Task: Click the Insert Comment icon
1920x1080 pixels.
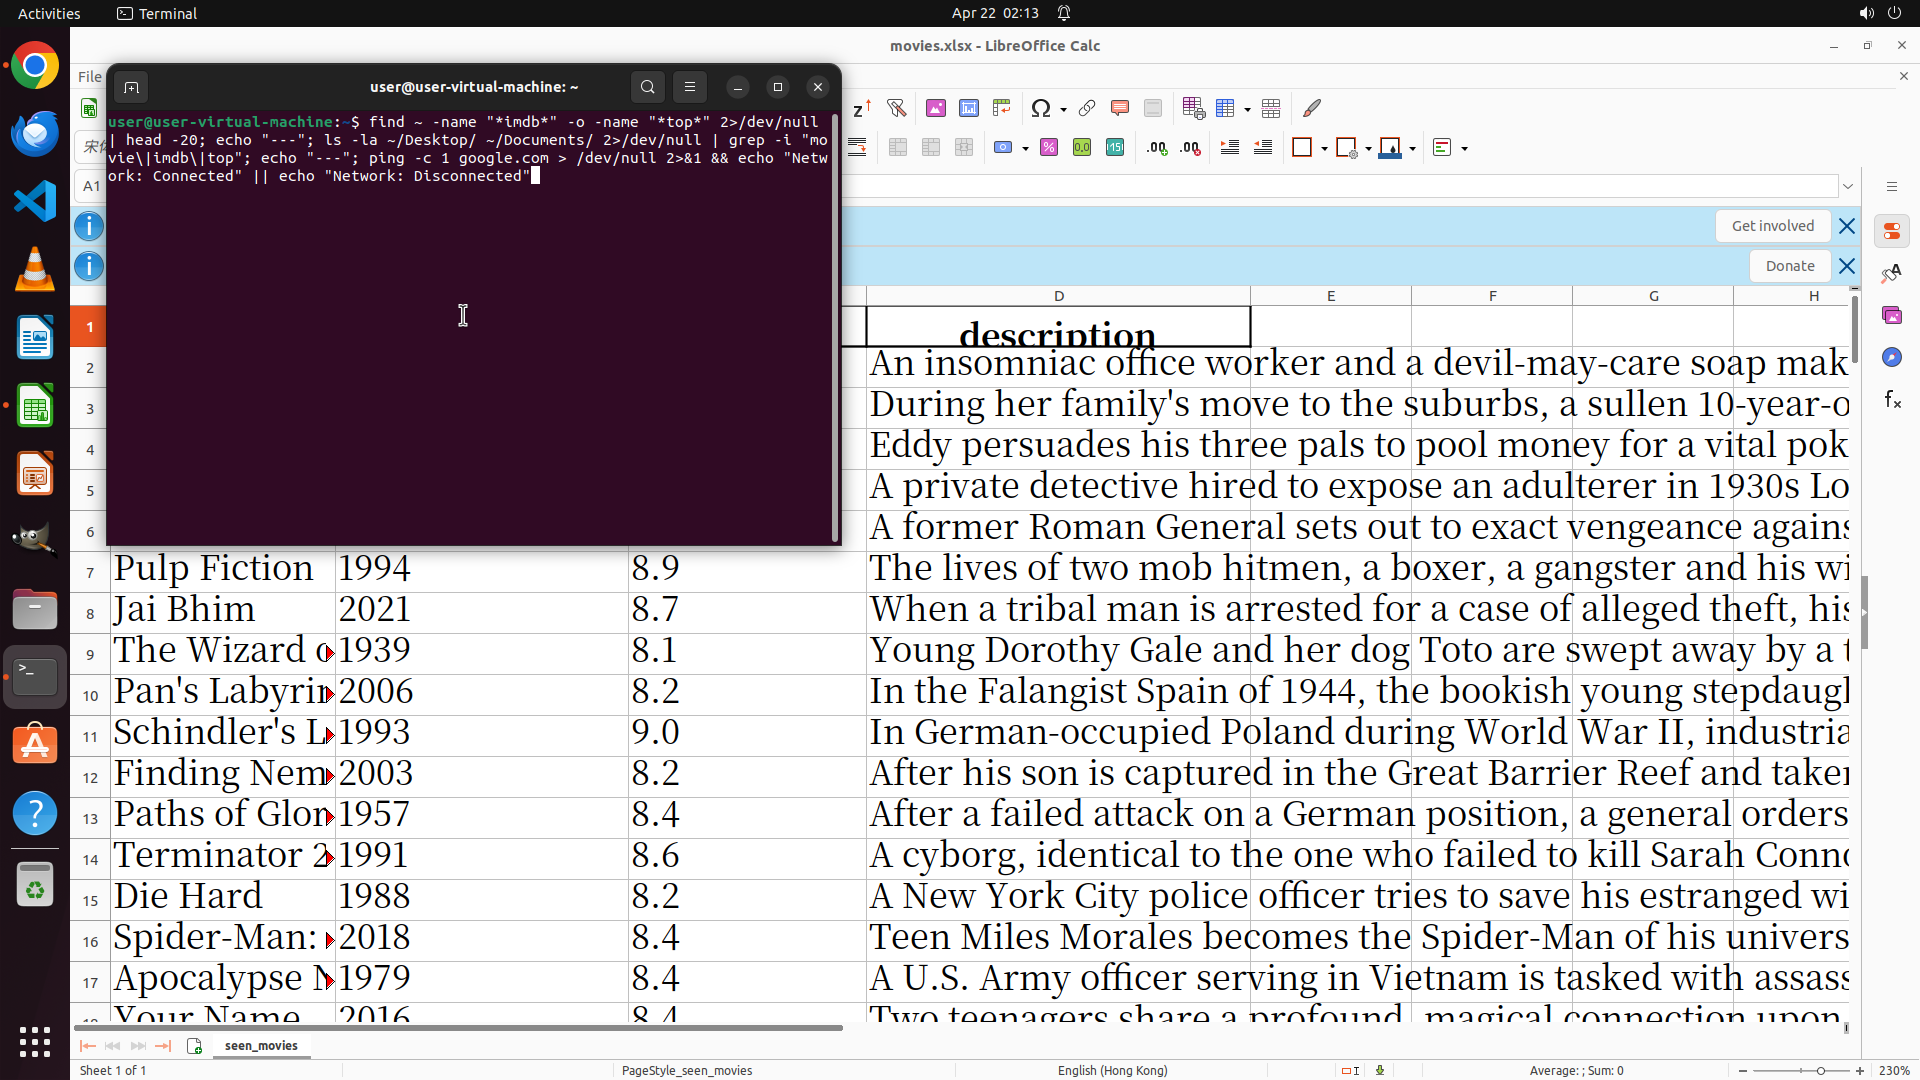Action: coord(1120,108)
